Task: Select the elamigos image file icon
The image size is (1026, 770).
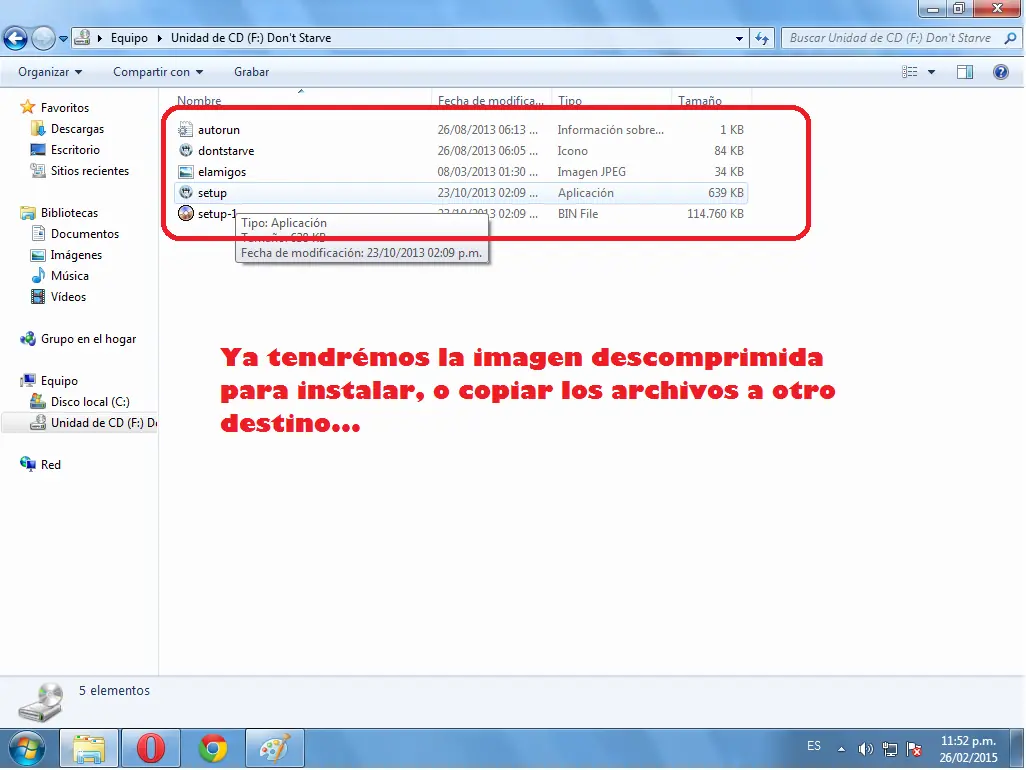Action: pos(186,171)
